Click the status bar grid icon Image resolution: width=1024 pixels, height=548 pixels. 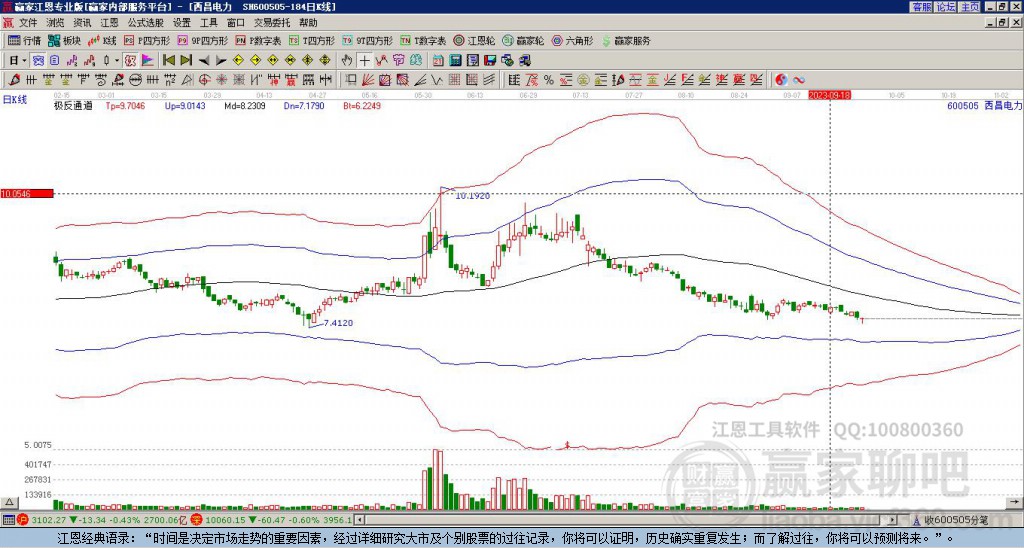click(8, 520)
